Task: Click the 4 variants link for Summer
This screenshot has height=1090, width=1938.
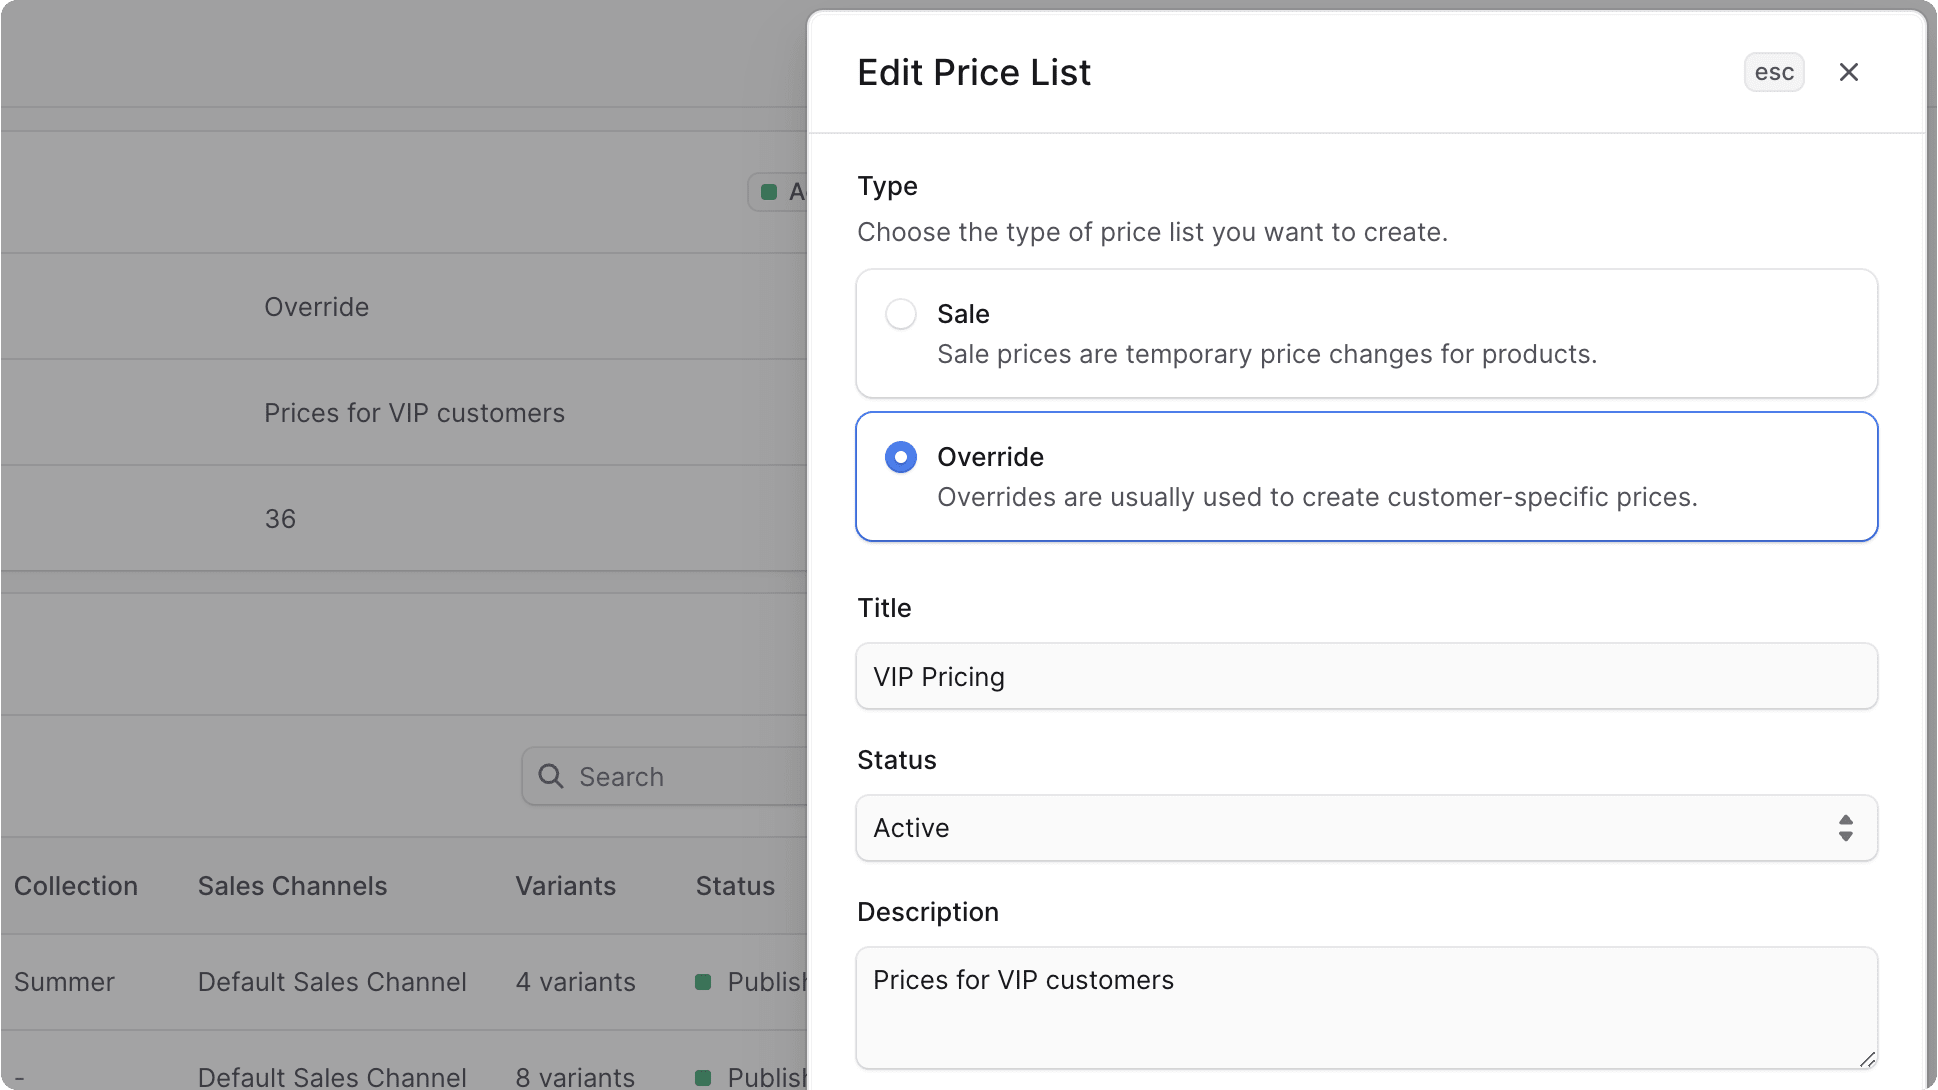Action: [575, 981]
